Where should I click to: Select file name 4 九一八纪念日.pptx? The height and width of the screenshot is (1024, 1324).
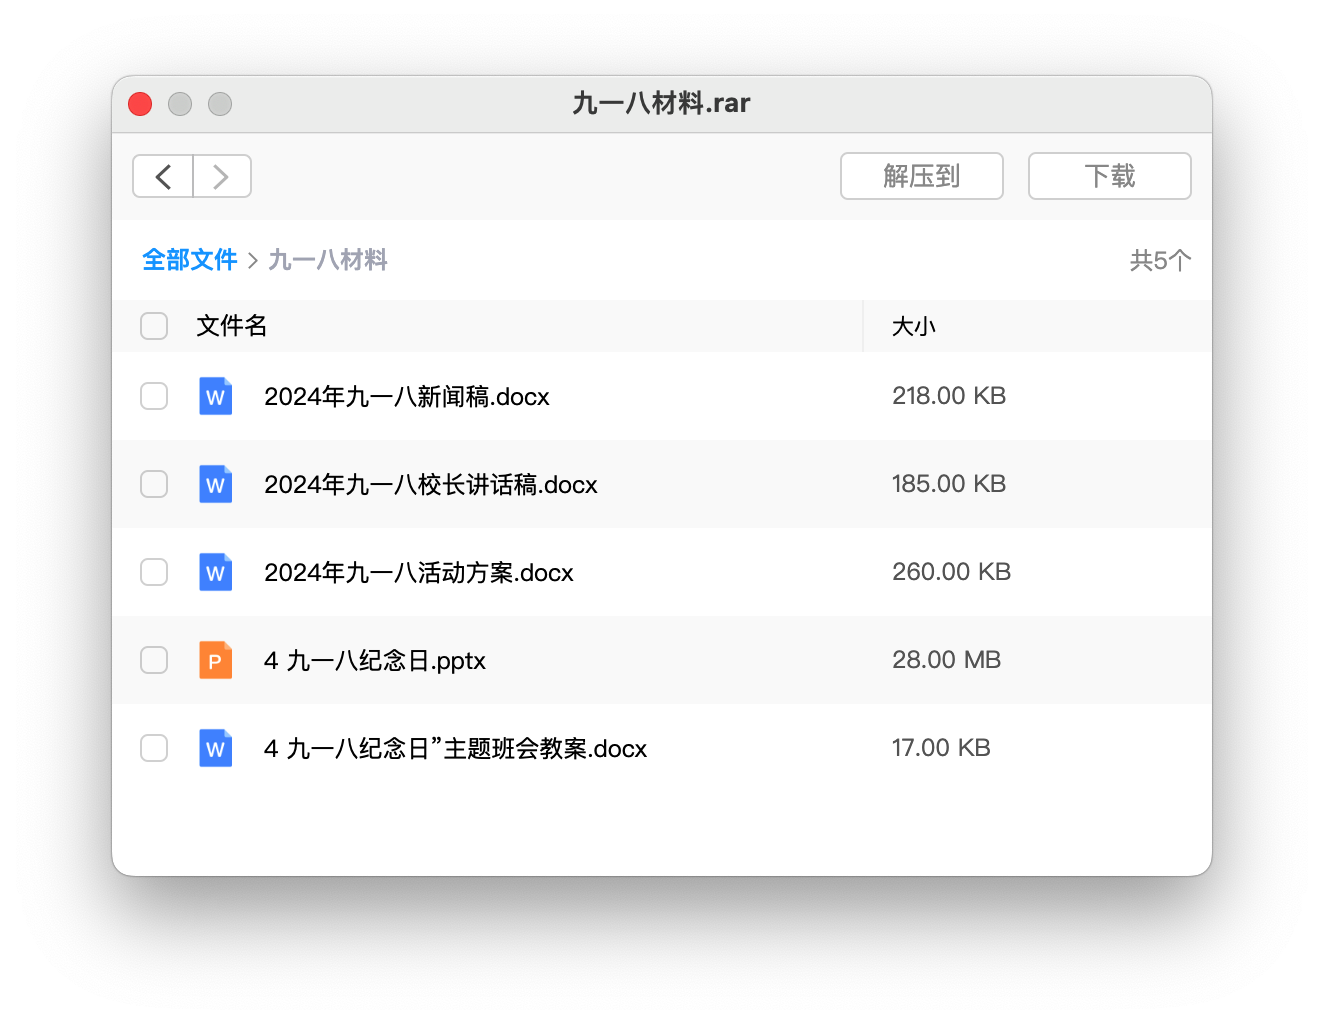coord(375,661)
